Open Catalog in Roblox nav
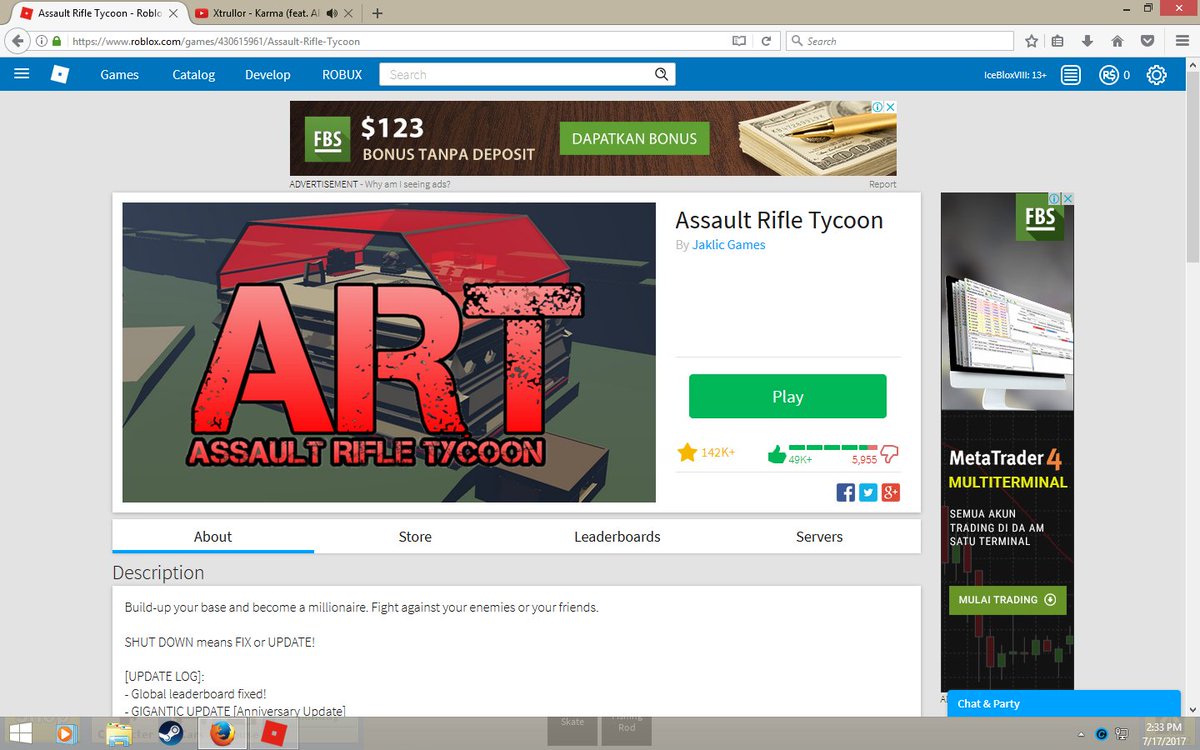 (x=194, y=74)
